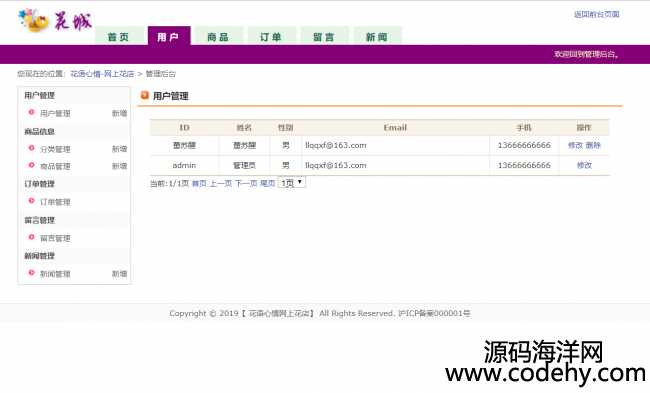Click the 花城 flower shop logo
The image size is (650, 393).
pyautogui.click(x=55, y=21)
